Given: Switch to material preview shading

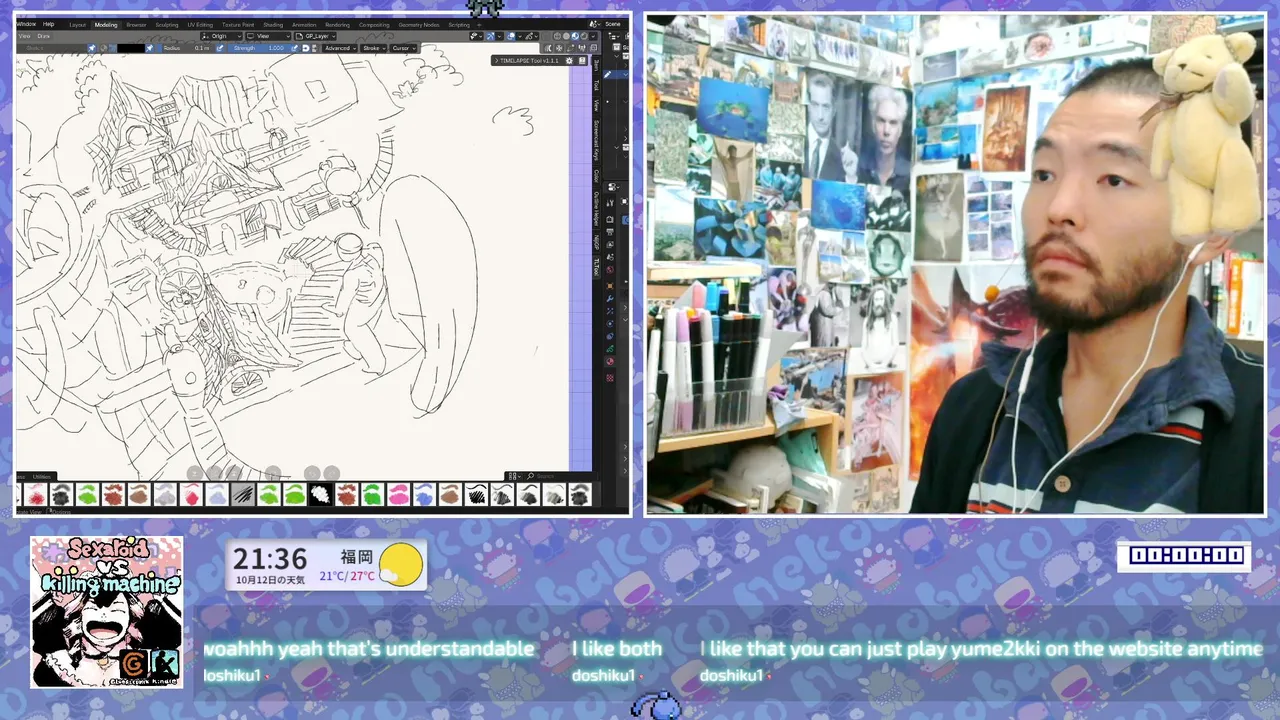Looking at the screenshot, I should coord(575,36).
